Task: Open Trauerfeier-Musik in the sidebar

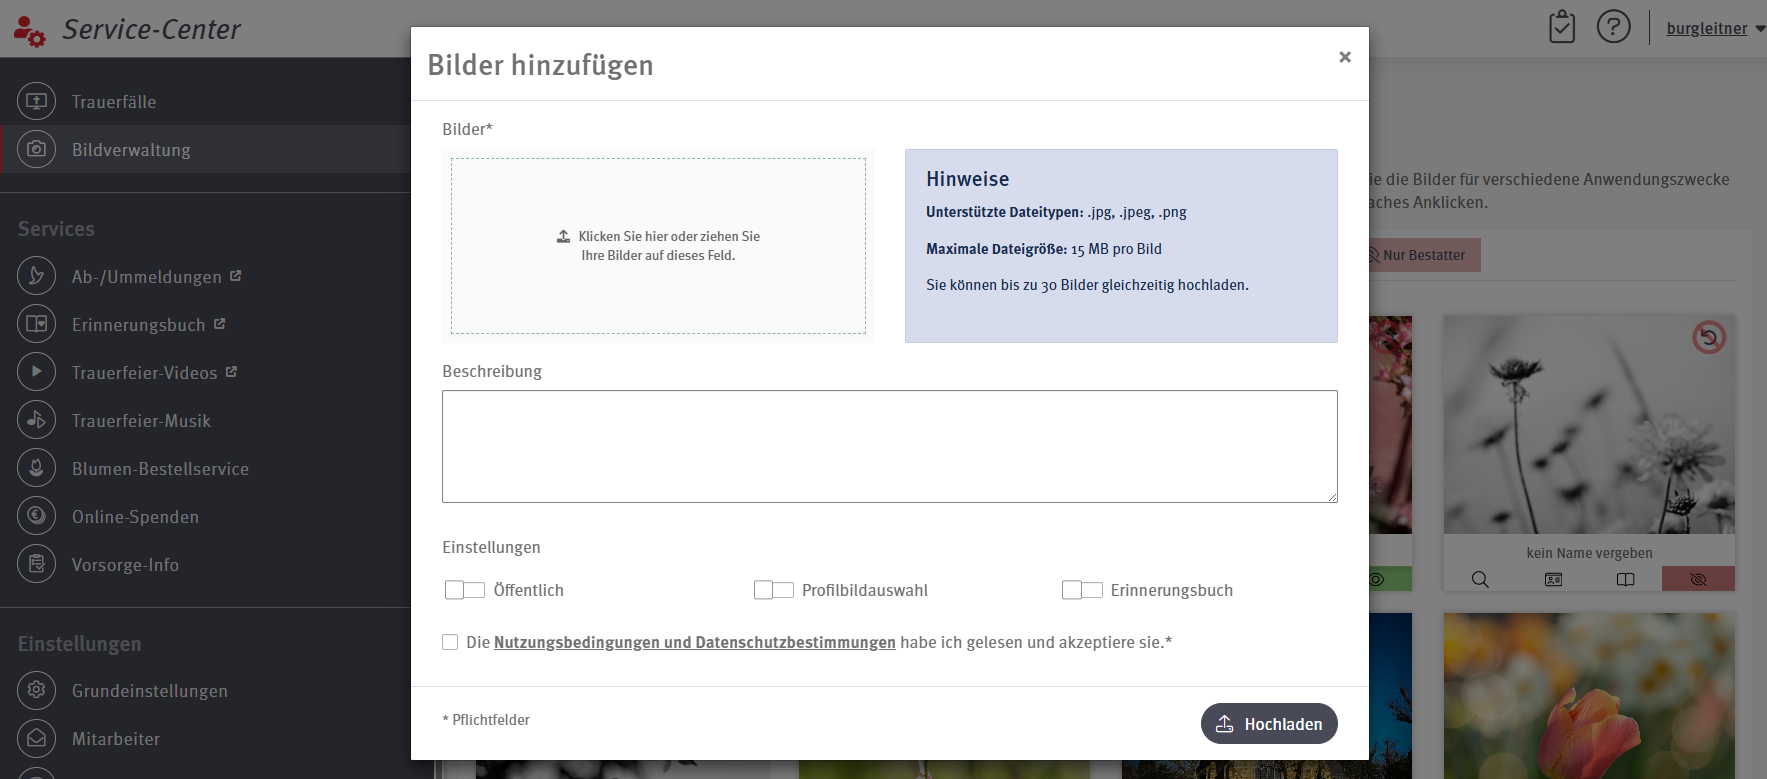Action: click(x=141, y=421)
